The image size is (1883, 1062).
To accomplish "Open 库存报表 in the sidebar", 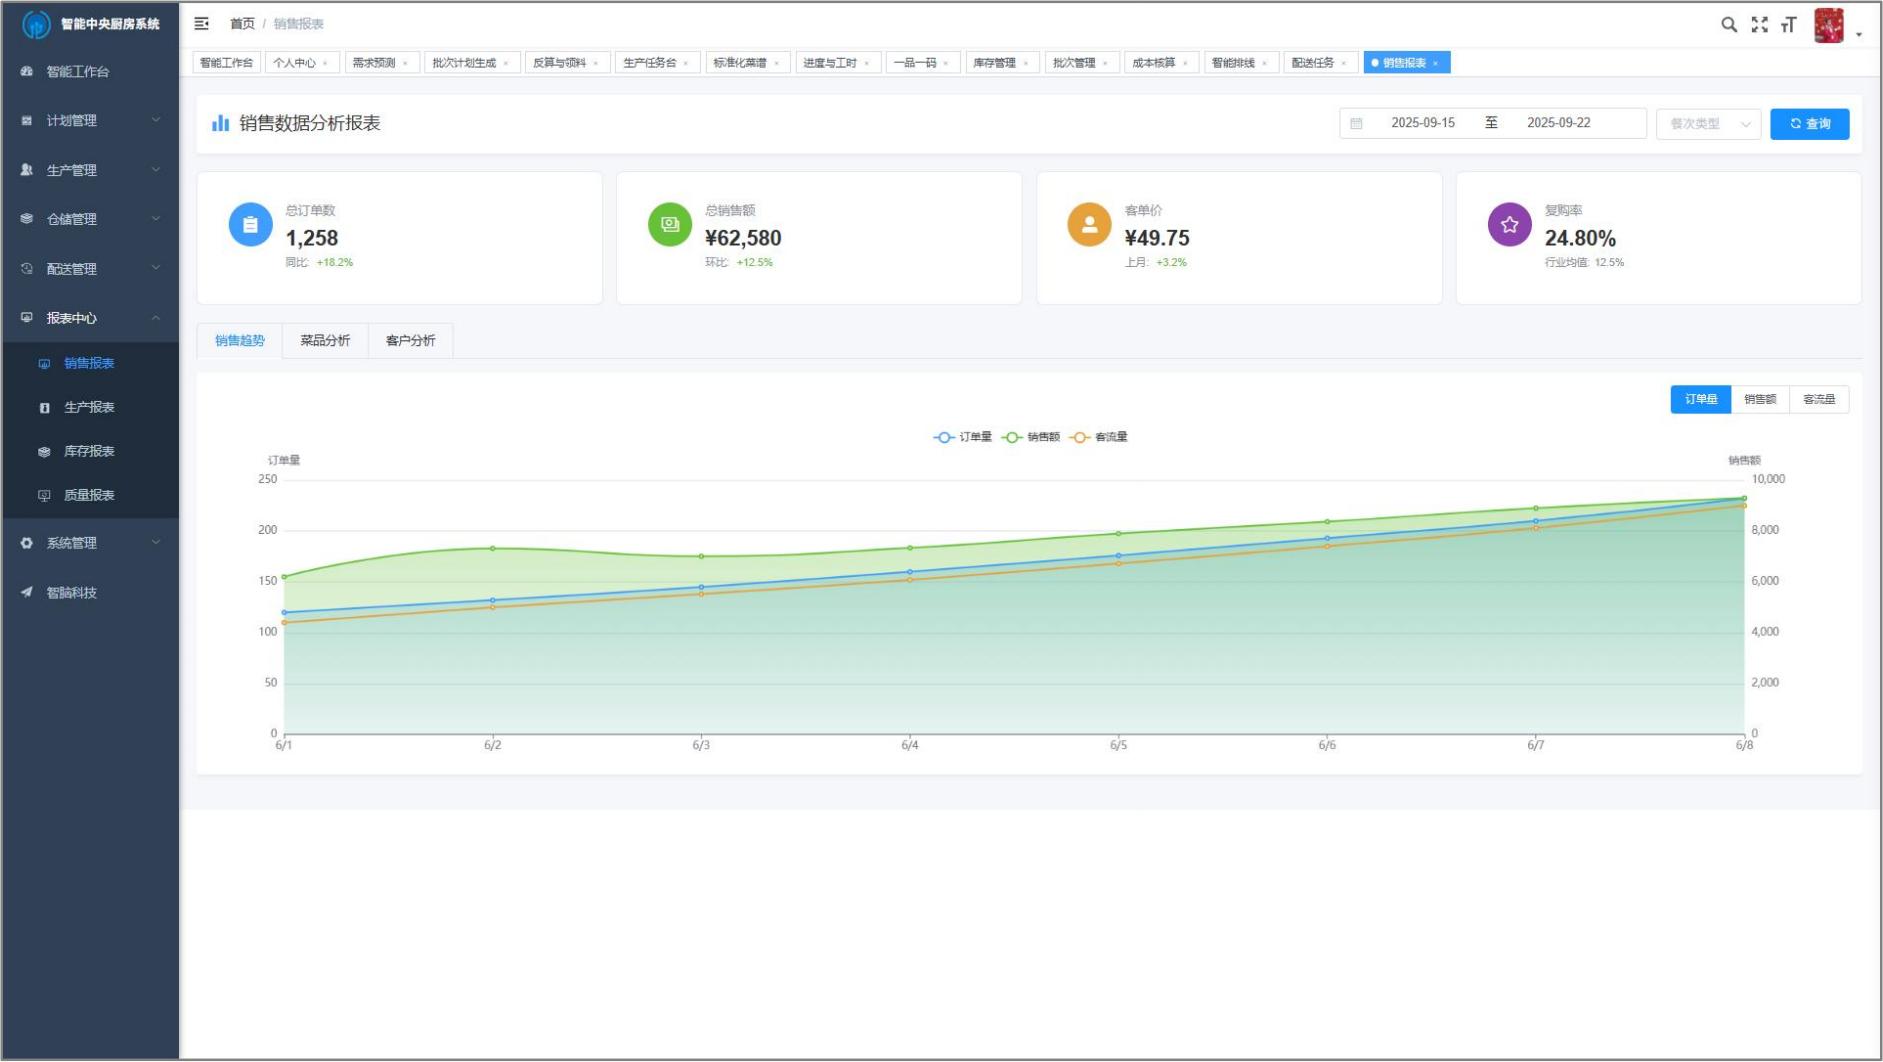I will click(89, 451).
